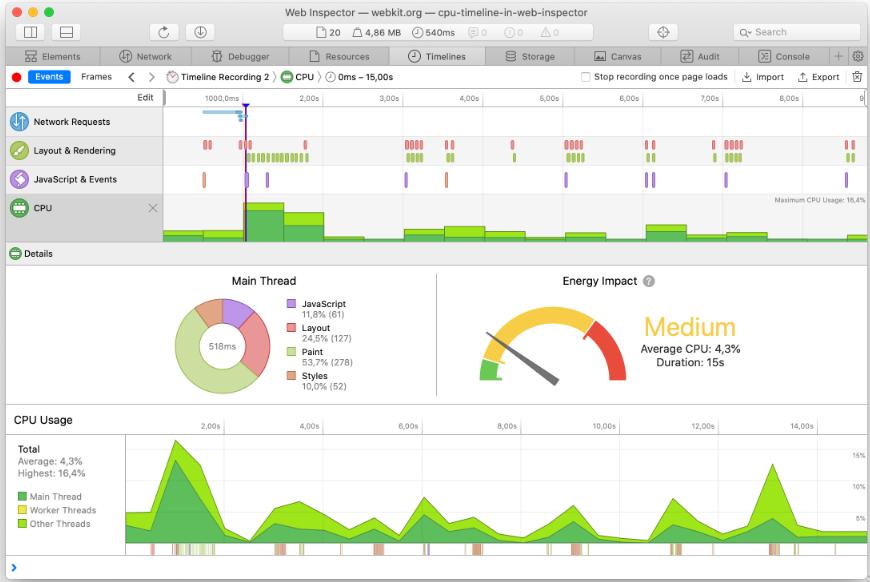Activate the element selection crosshair icon
Viewport: 870px width, 582px height.
pos(663,32)
